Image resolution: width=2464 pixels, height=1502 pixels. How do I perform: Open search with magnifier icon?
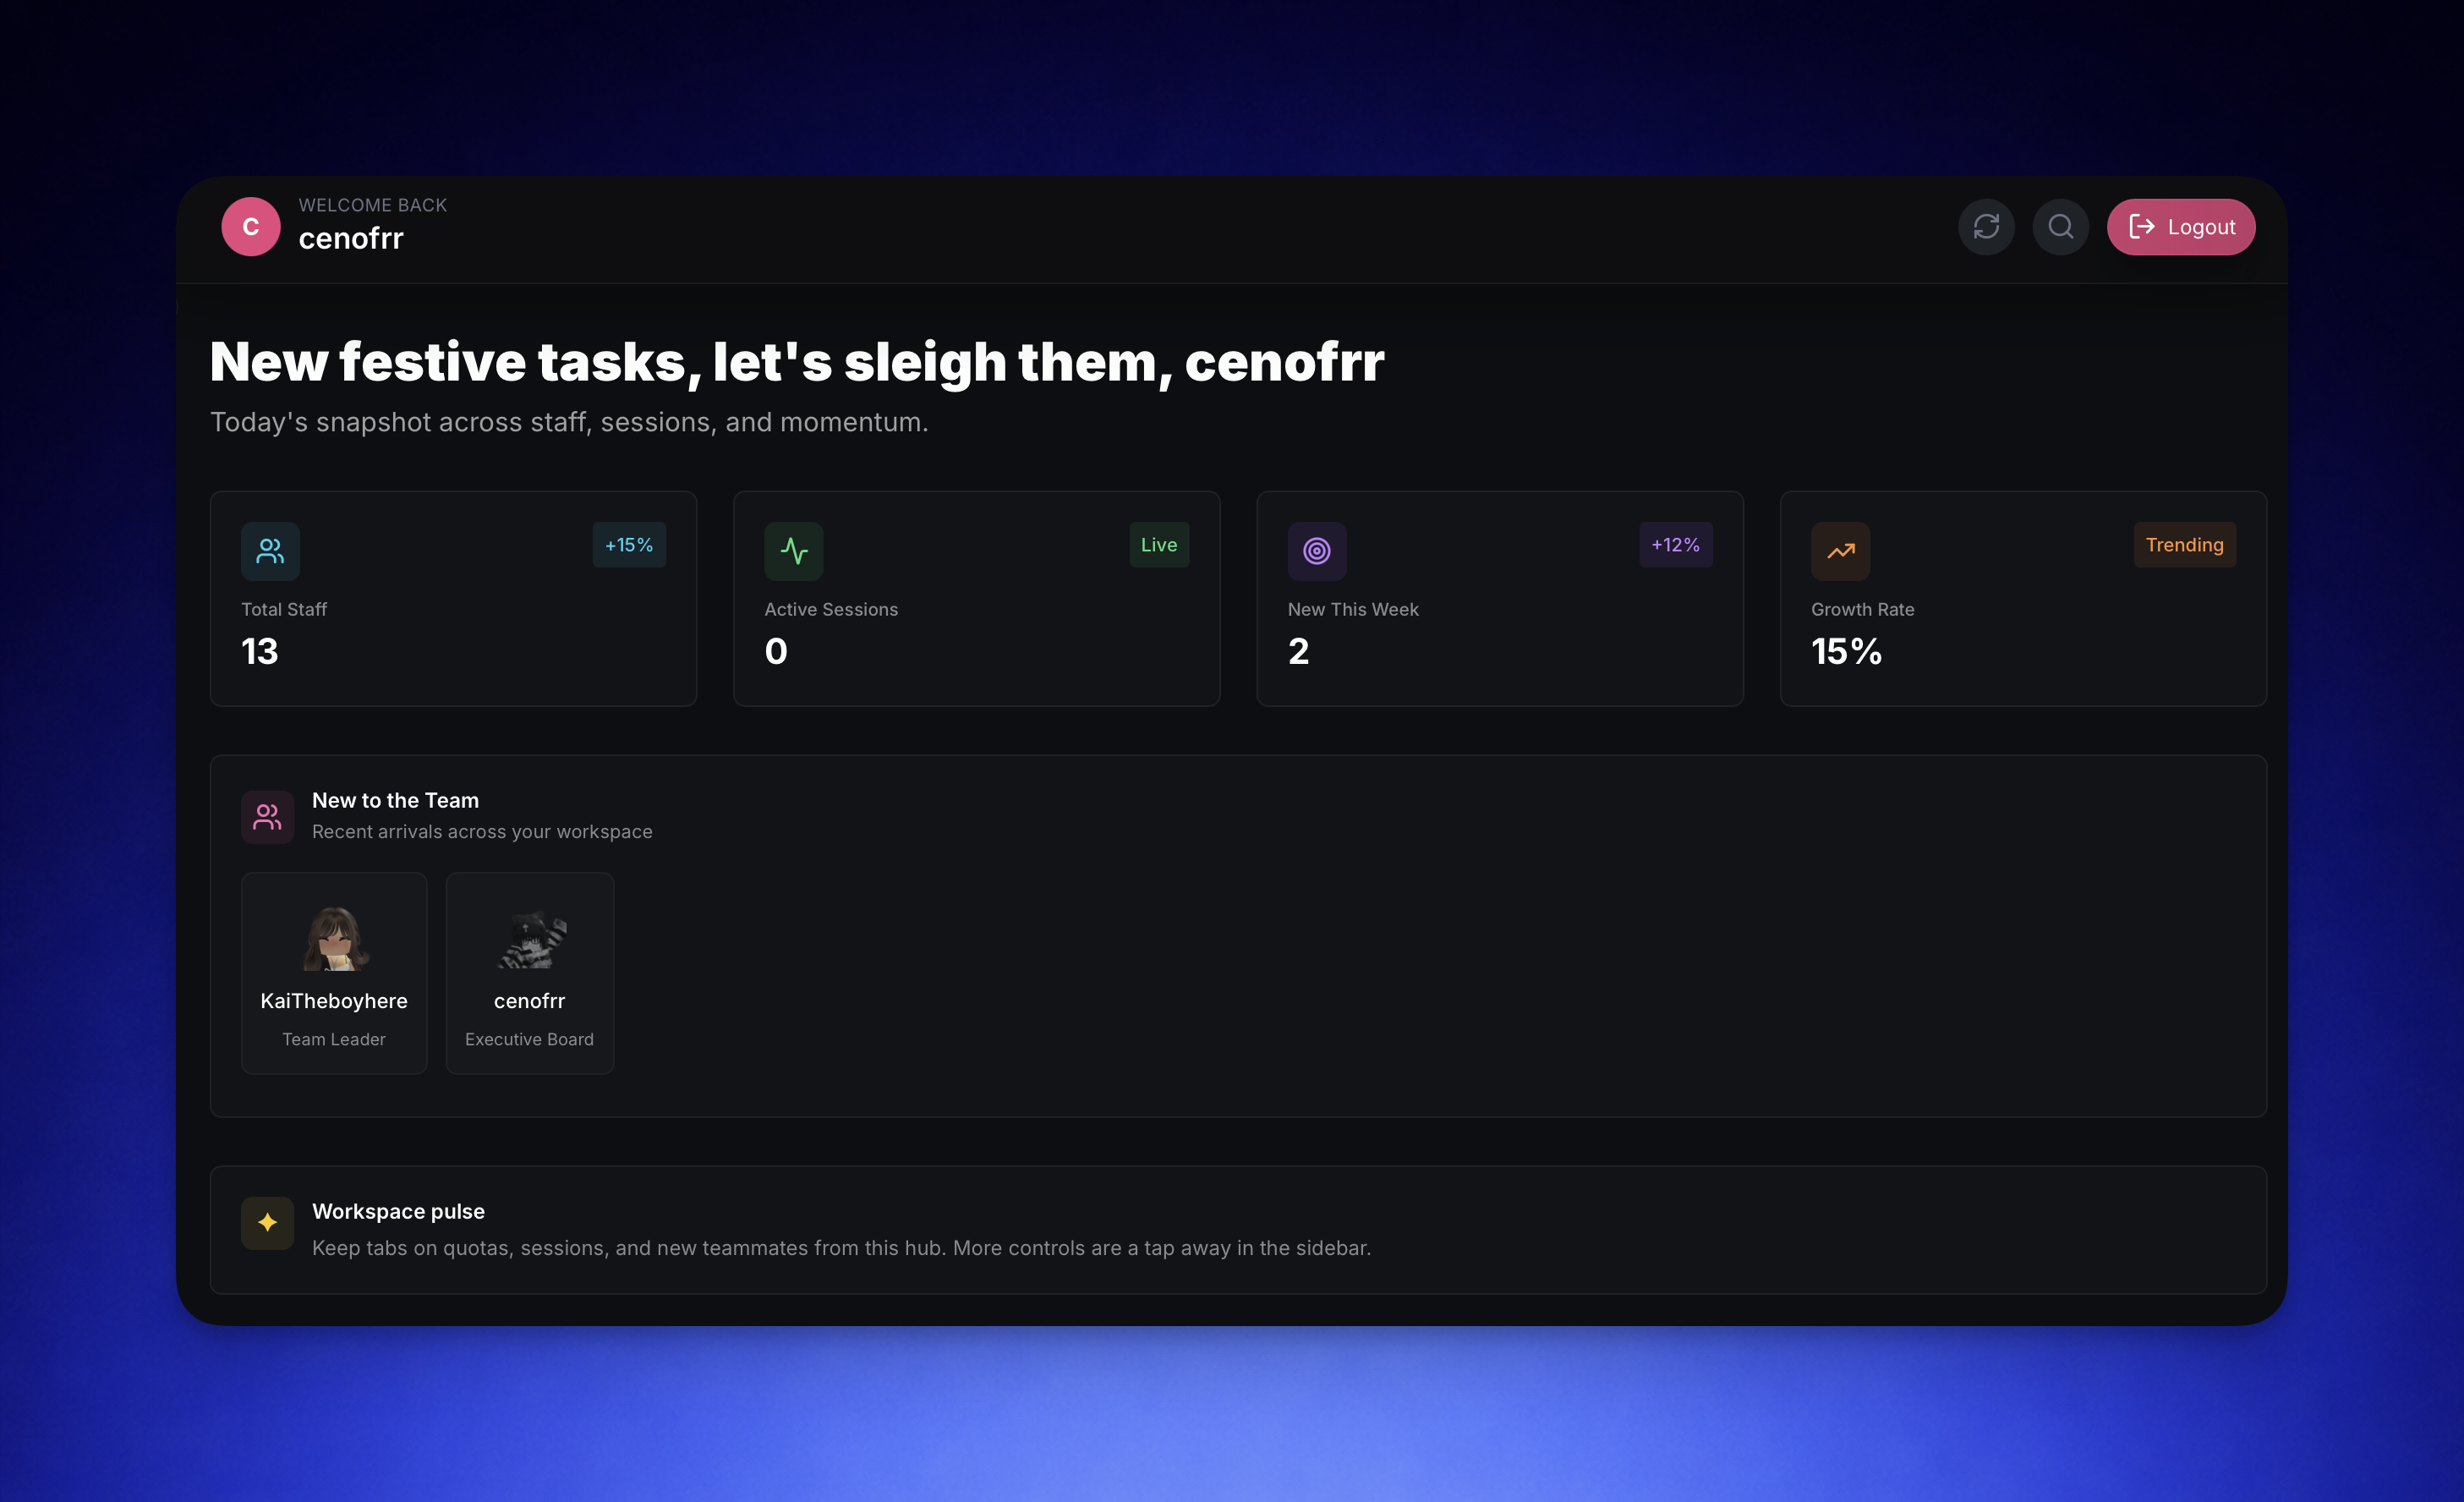point(2060,227)
